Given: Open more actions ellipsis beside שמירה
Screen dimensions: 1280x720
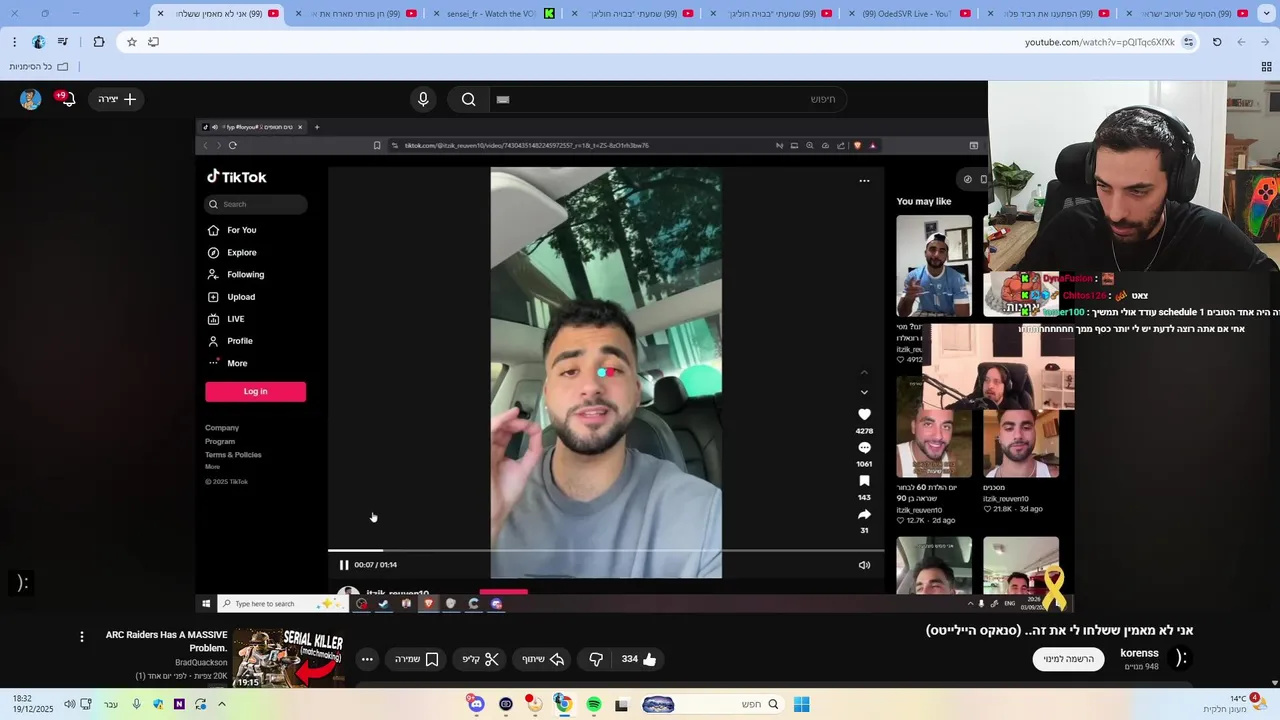Looking at the screenshot, I should click(x=367, y=659).
